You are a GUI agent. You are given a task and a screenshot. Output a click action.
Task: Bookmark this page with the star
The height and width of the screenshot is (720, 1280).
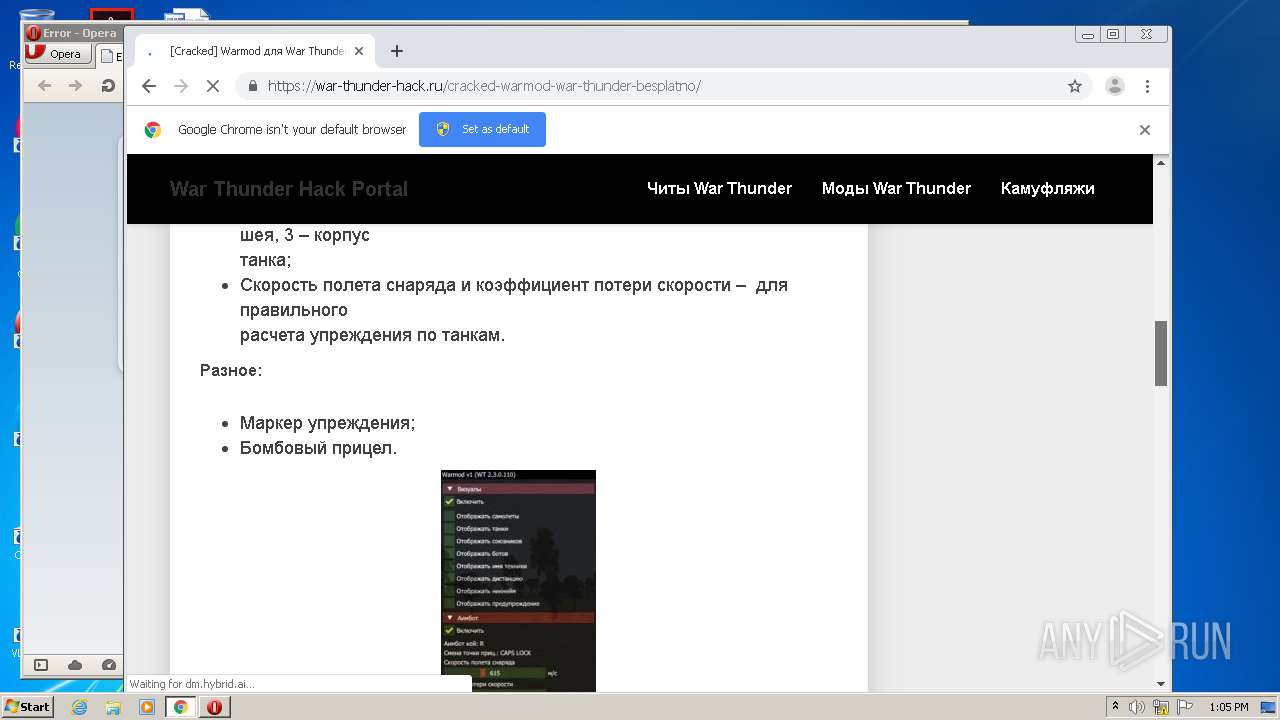(1075, 86)
